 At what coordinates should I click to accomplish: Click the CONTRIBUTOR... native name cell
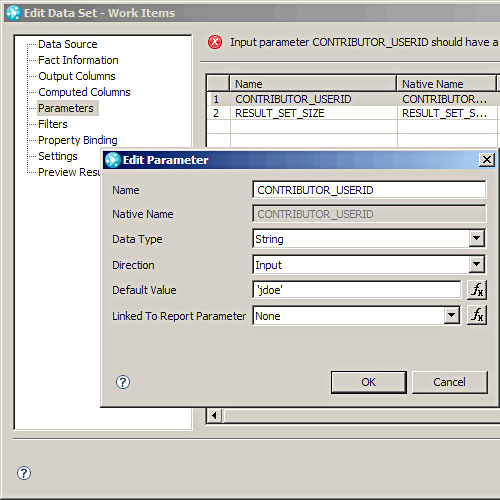pos(447,99)
